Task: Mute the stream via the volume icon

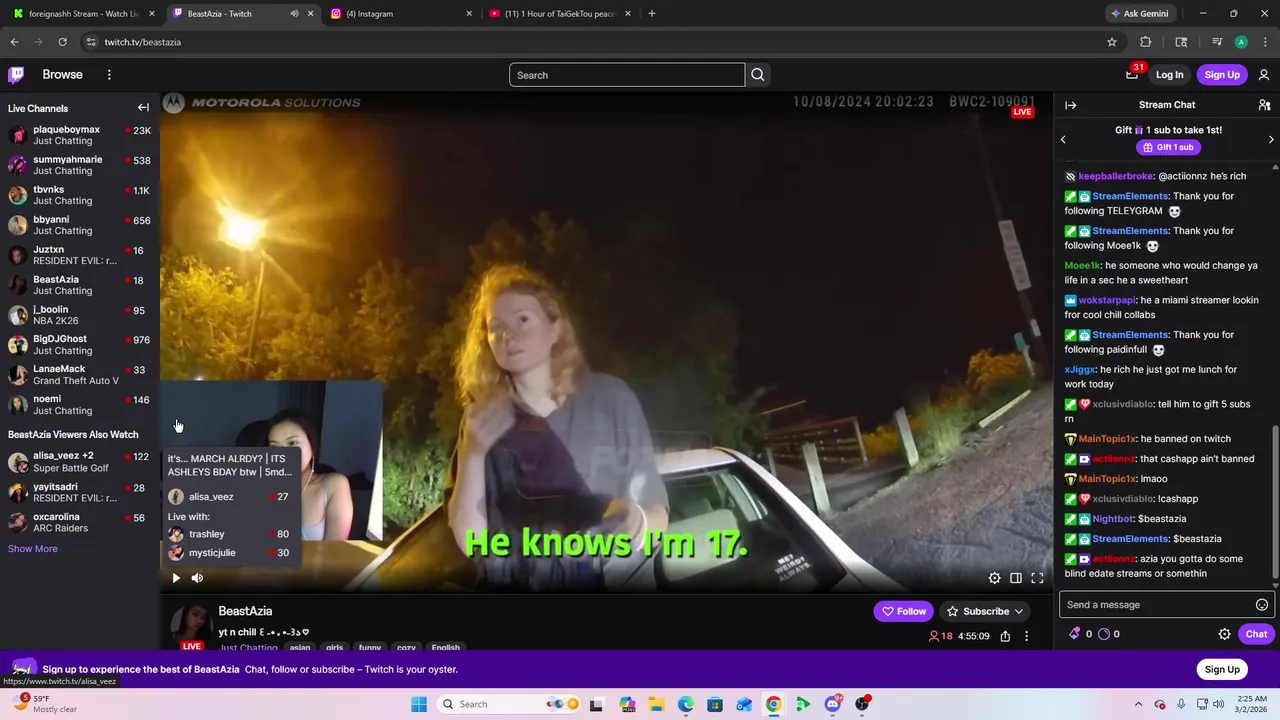Action: 197,578
